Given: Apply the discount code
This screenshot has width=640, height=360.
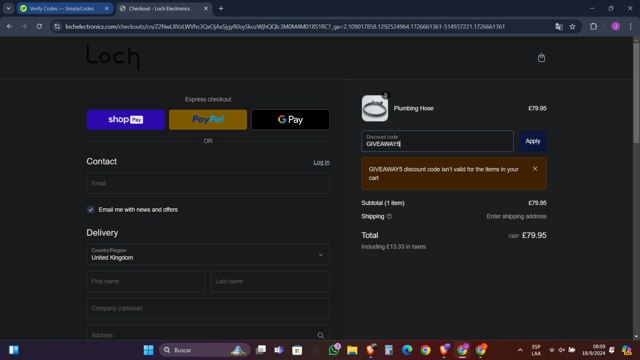Looking at the screenshot, I should pyautogui.click(x=533, y=141).
